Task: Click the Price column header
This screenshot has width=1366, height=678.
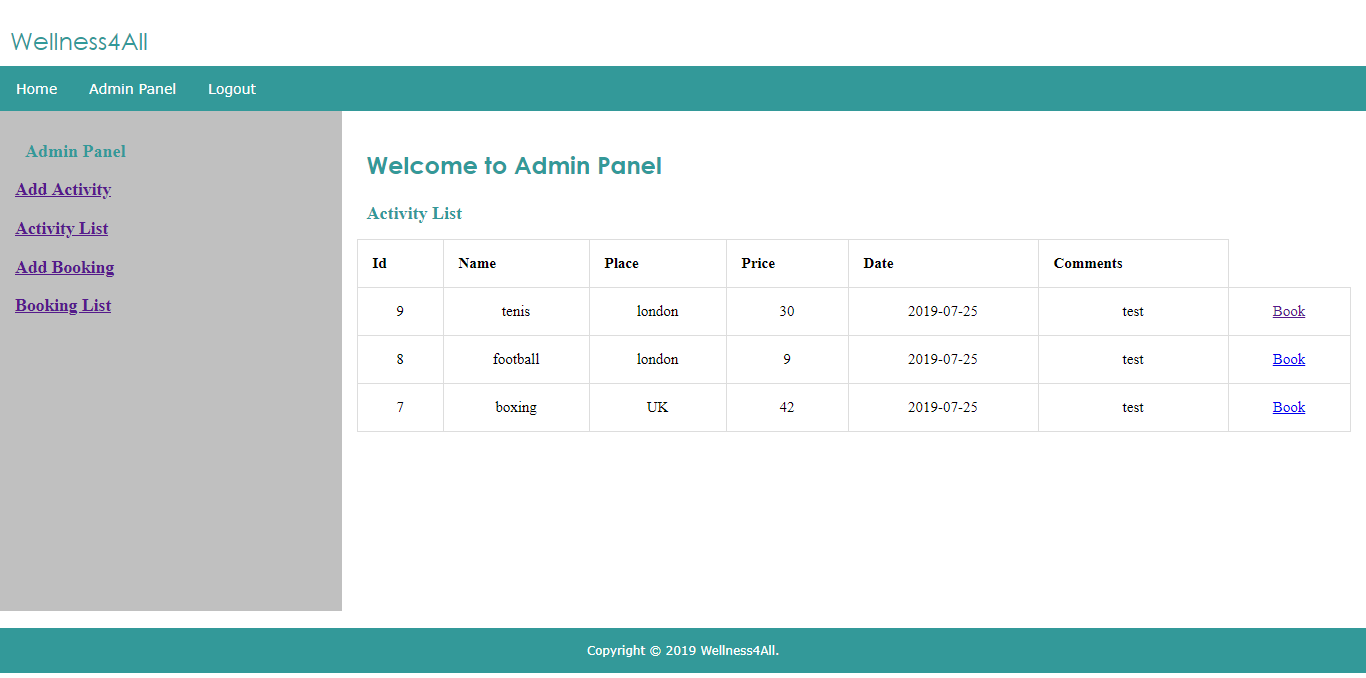Action: [x=787, y=264]
